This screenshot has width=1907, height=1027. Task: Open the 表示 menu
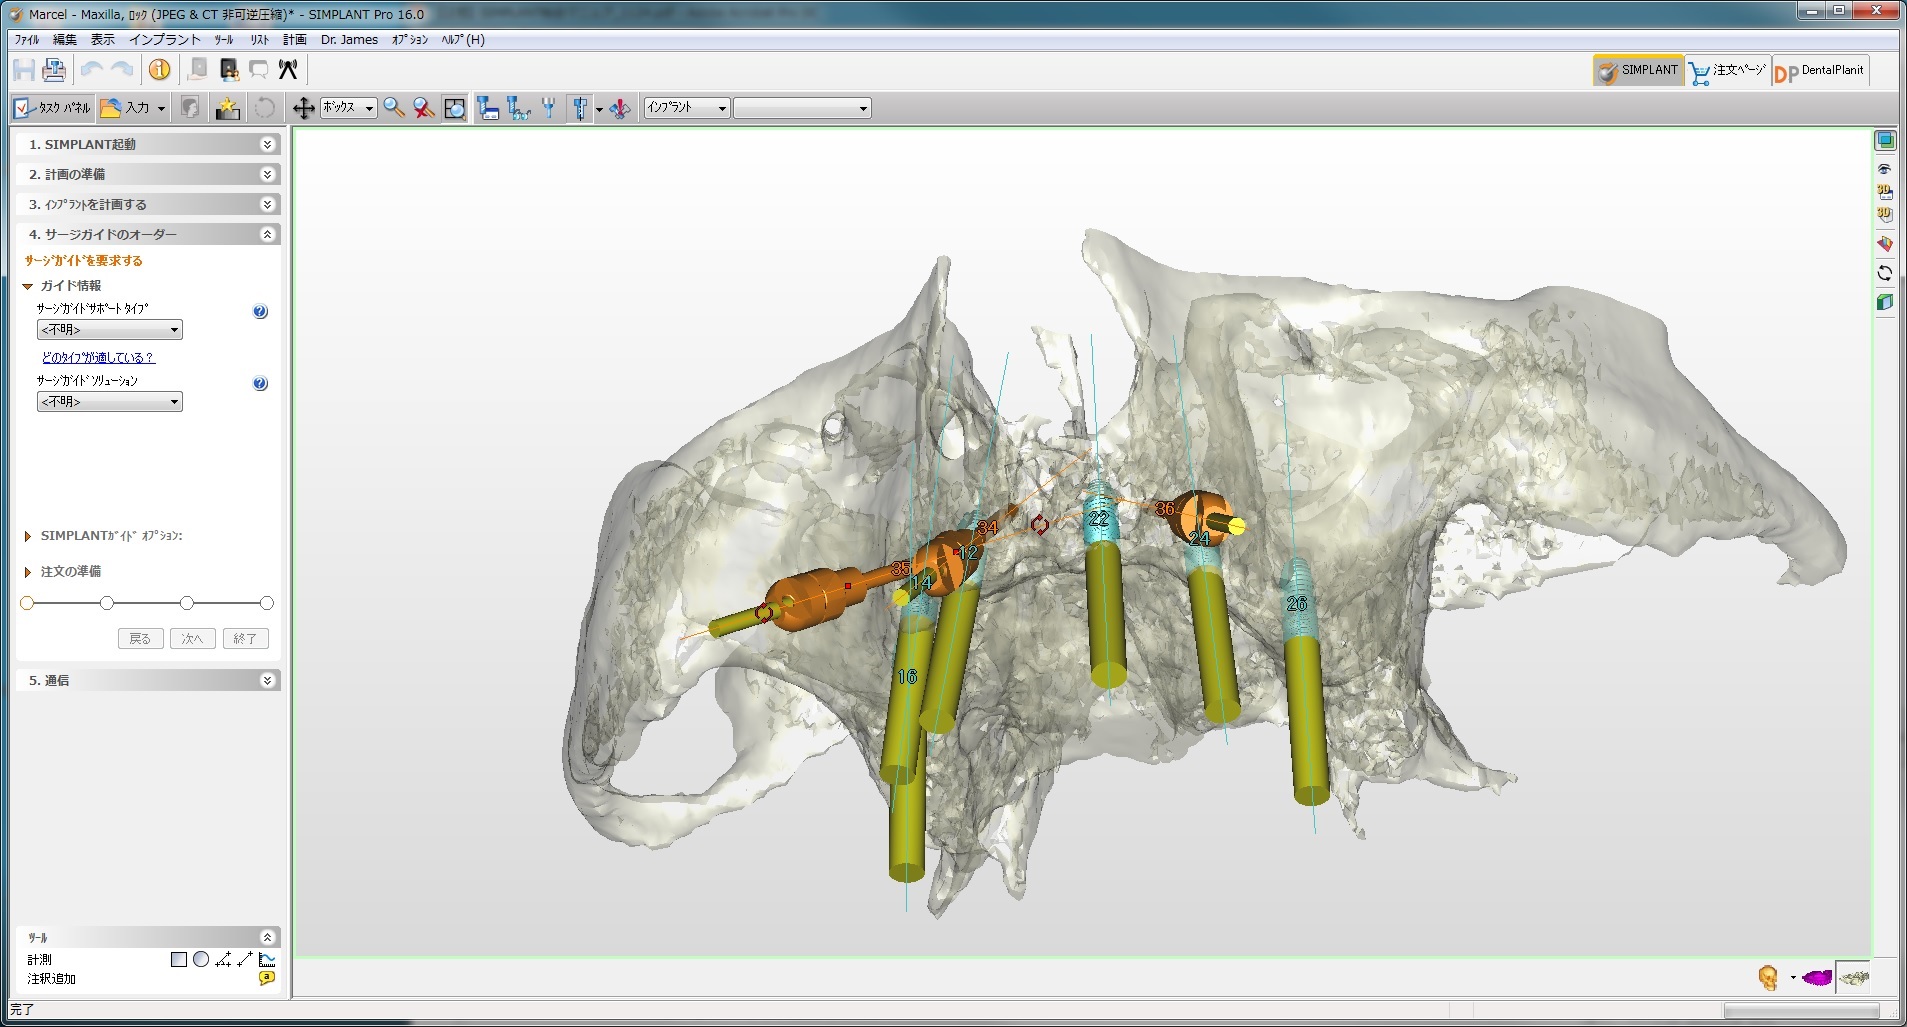pos(103,40)
